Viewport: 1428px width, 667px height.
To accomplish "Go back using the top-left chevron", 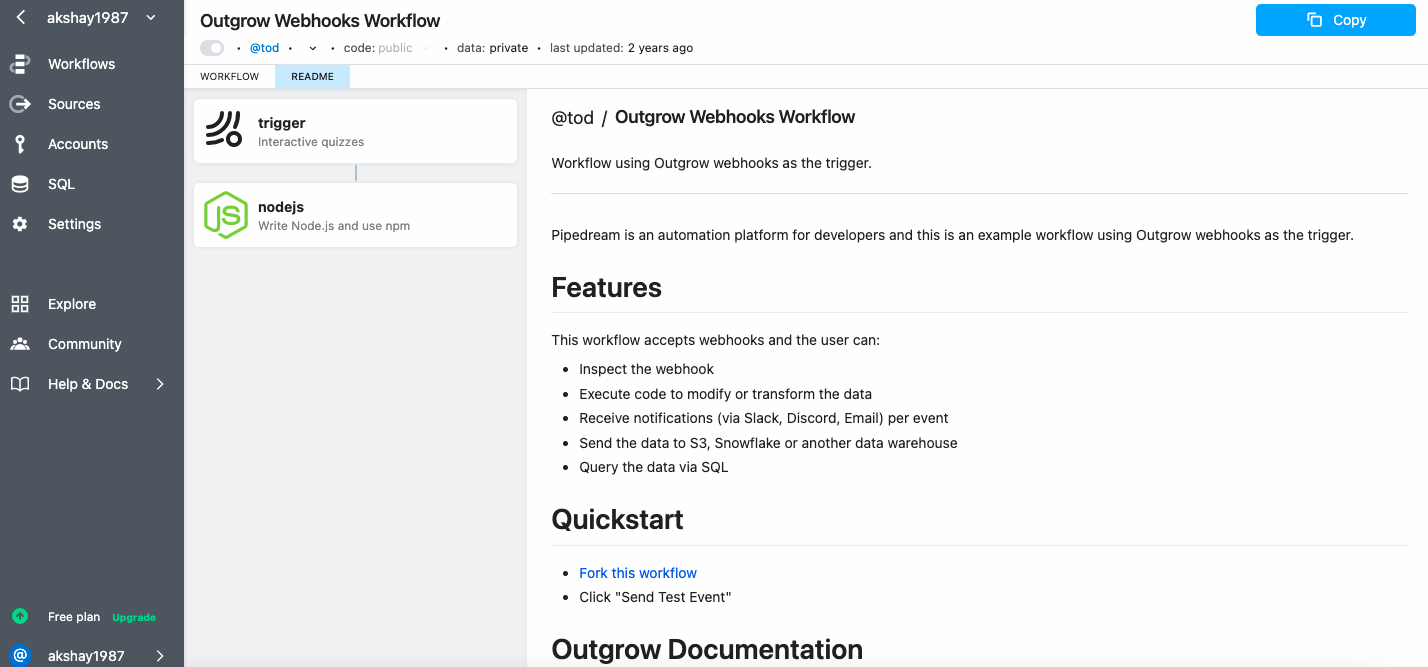I will tap(20, 17).
